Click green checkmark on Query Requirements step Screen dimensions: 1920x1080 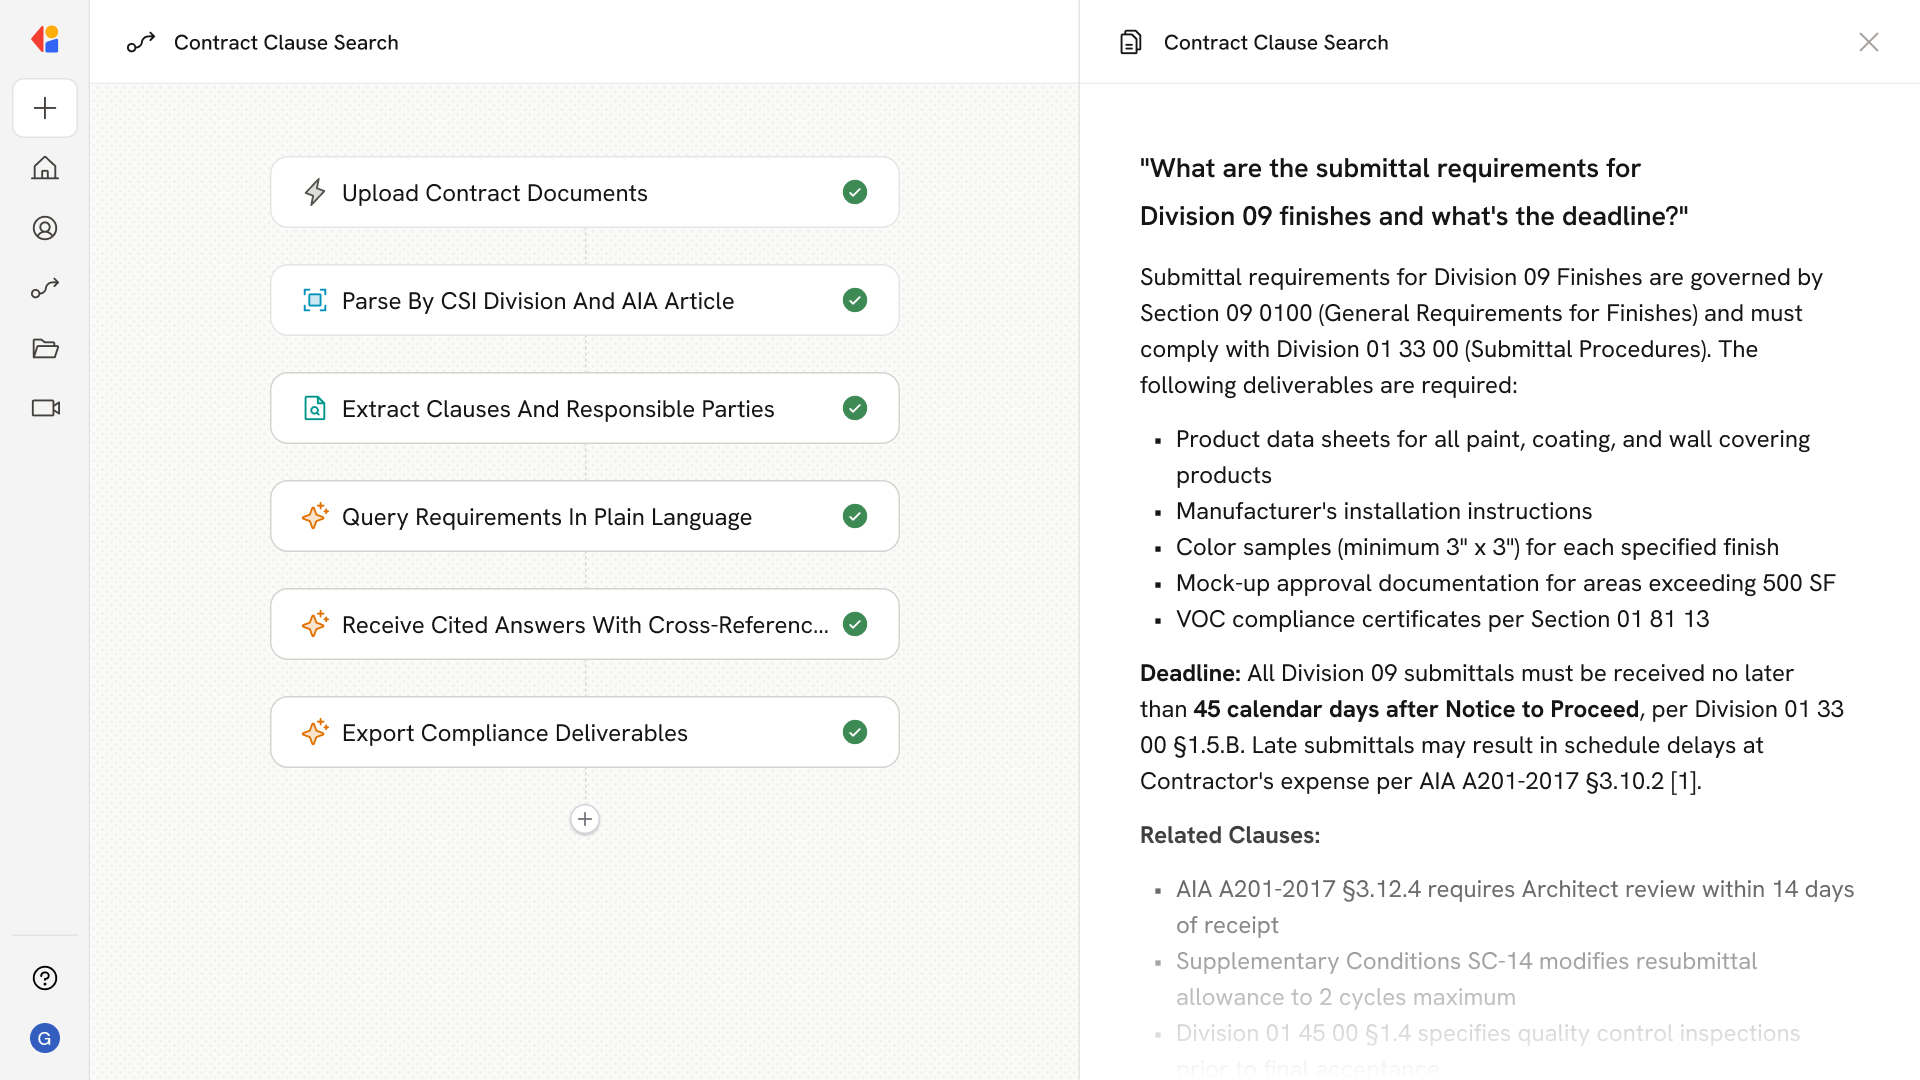point(854,516)
